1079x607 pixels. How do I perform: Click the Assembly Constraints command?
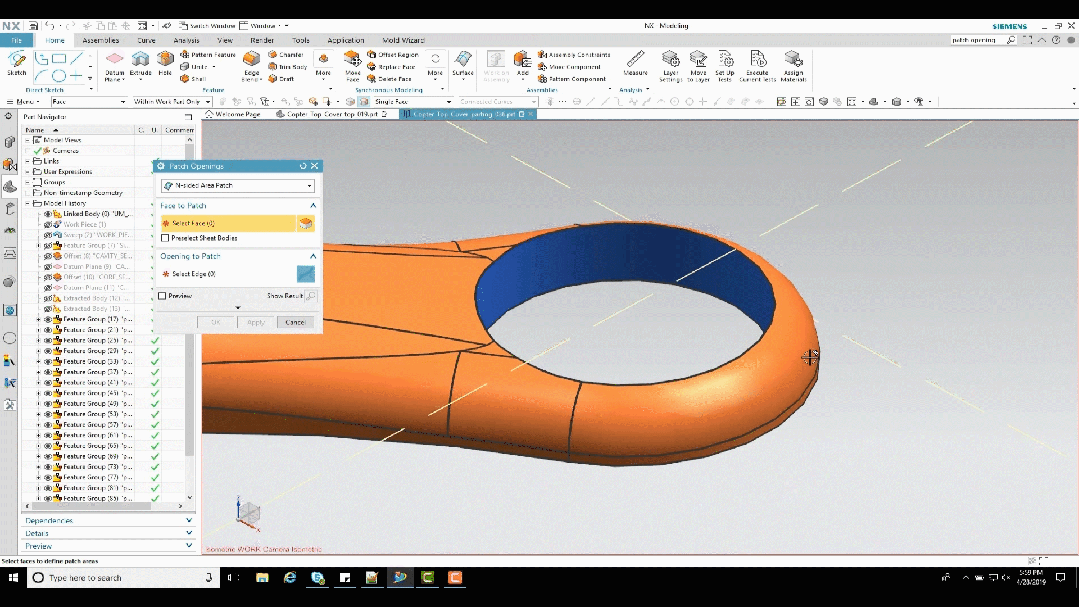(574, 55)
